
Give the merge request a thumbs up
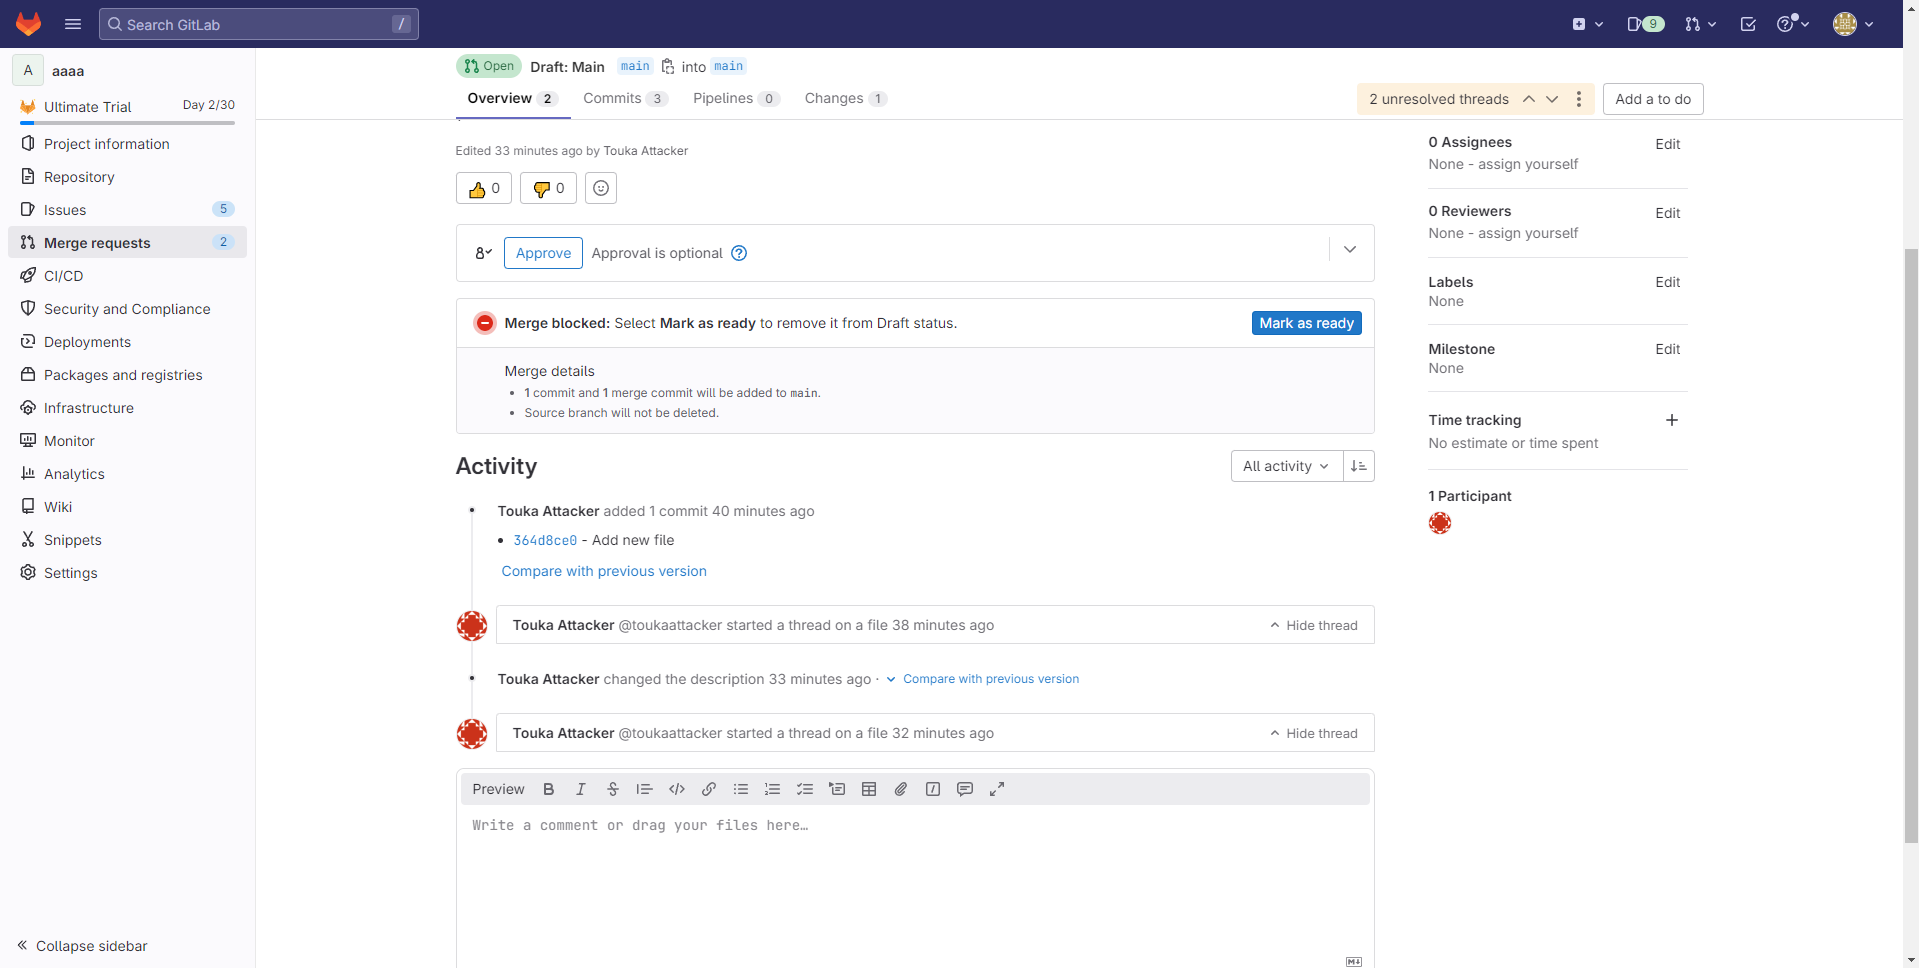[x=484, y=188]
